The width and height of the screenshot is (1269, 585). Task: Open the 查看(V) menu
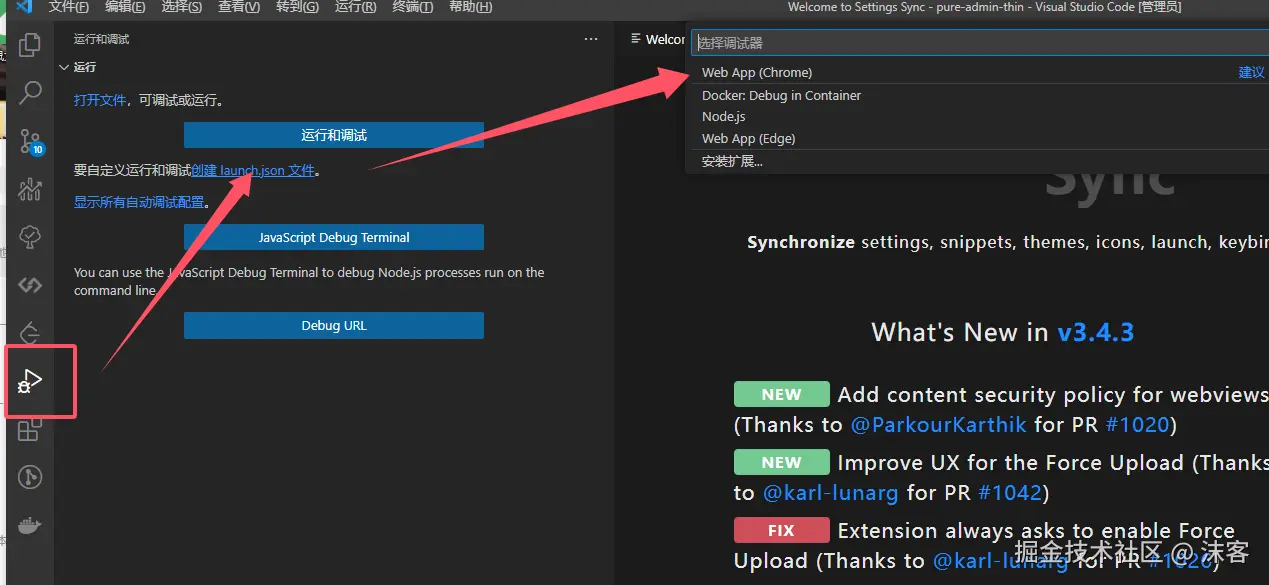click(239, 7)
